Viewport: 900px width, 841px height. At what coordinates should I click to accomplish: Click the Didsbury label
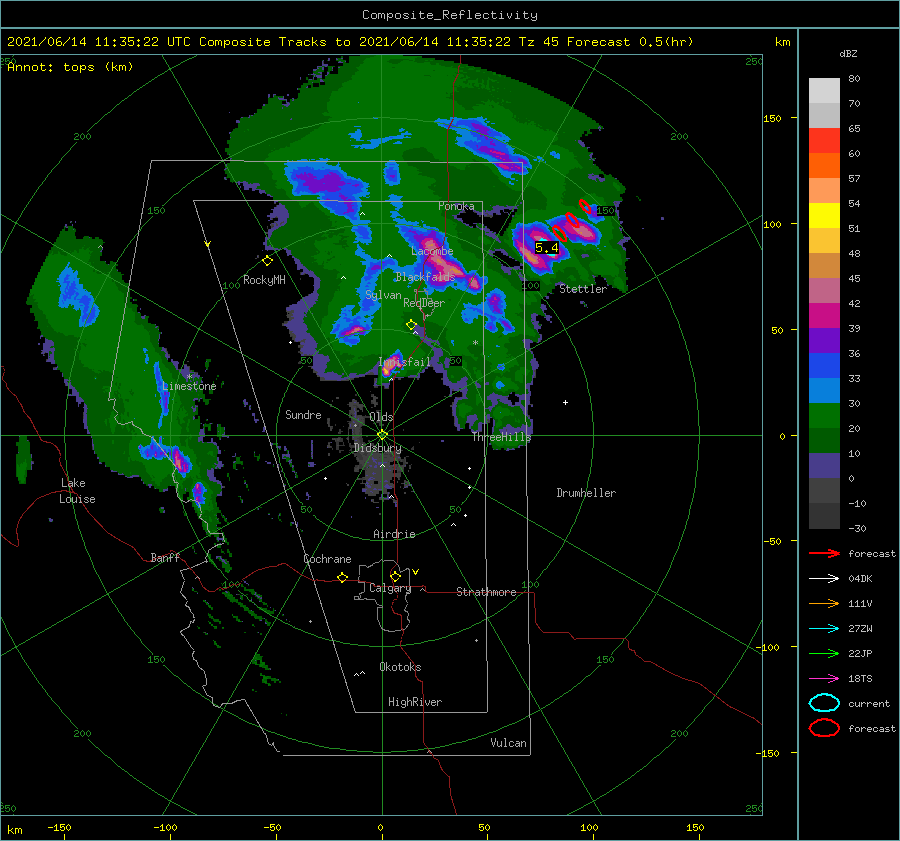point(377,448)
